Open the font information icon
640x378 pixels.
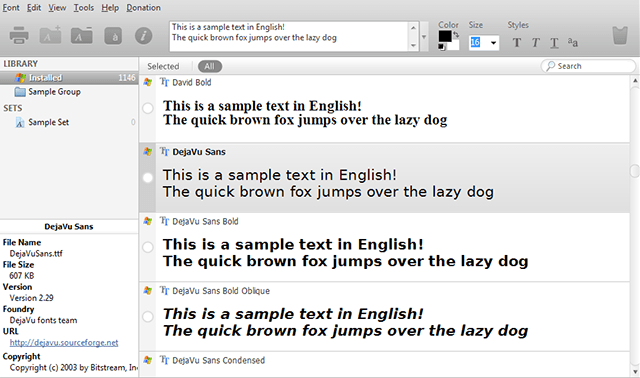coord(144,36)
